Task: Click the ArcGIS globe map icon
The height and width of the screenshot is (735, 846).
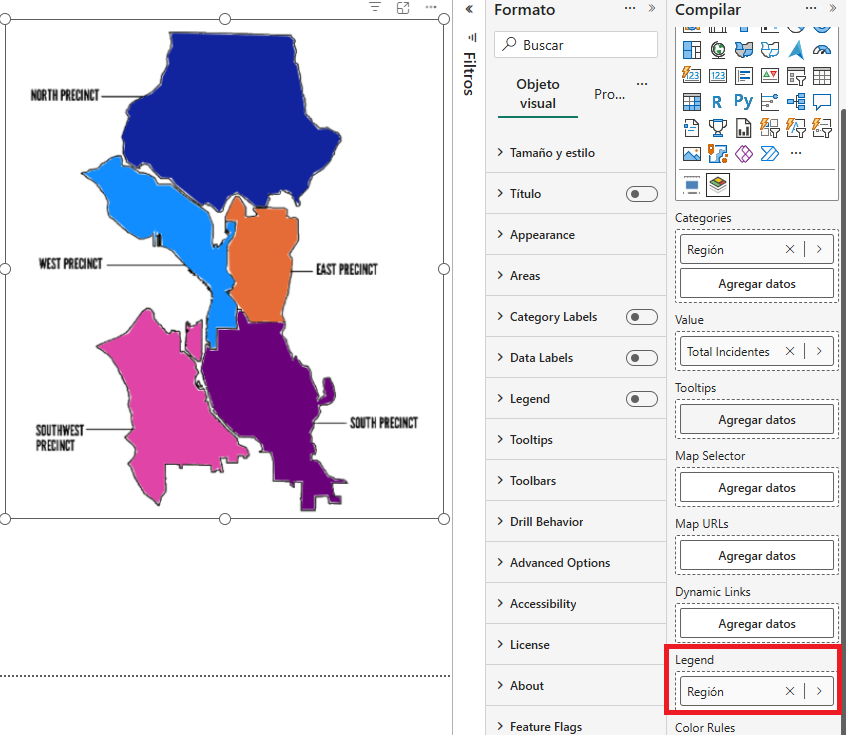Action: tap(717, 49)
